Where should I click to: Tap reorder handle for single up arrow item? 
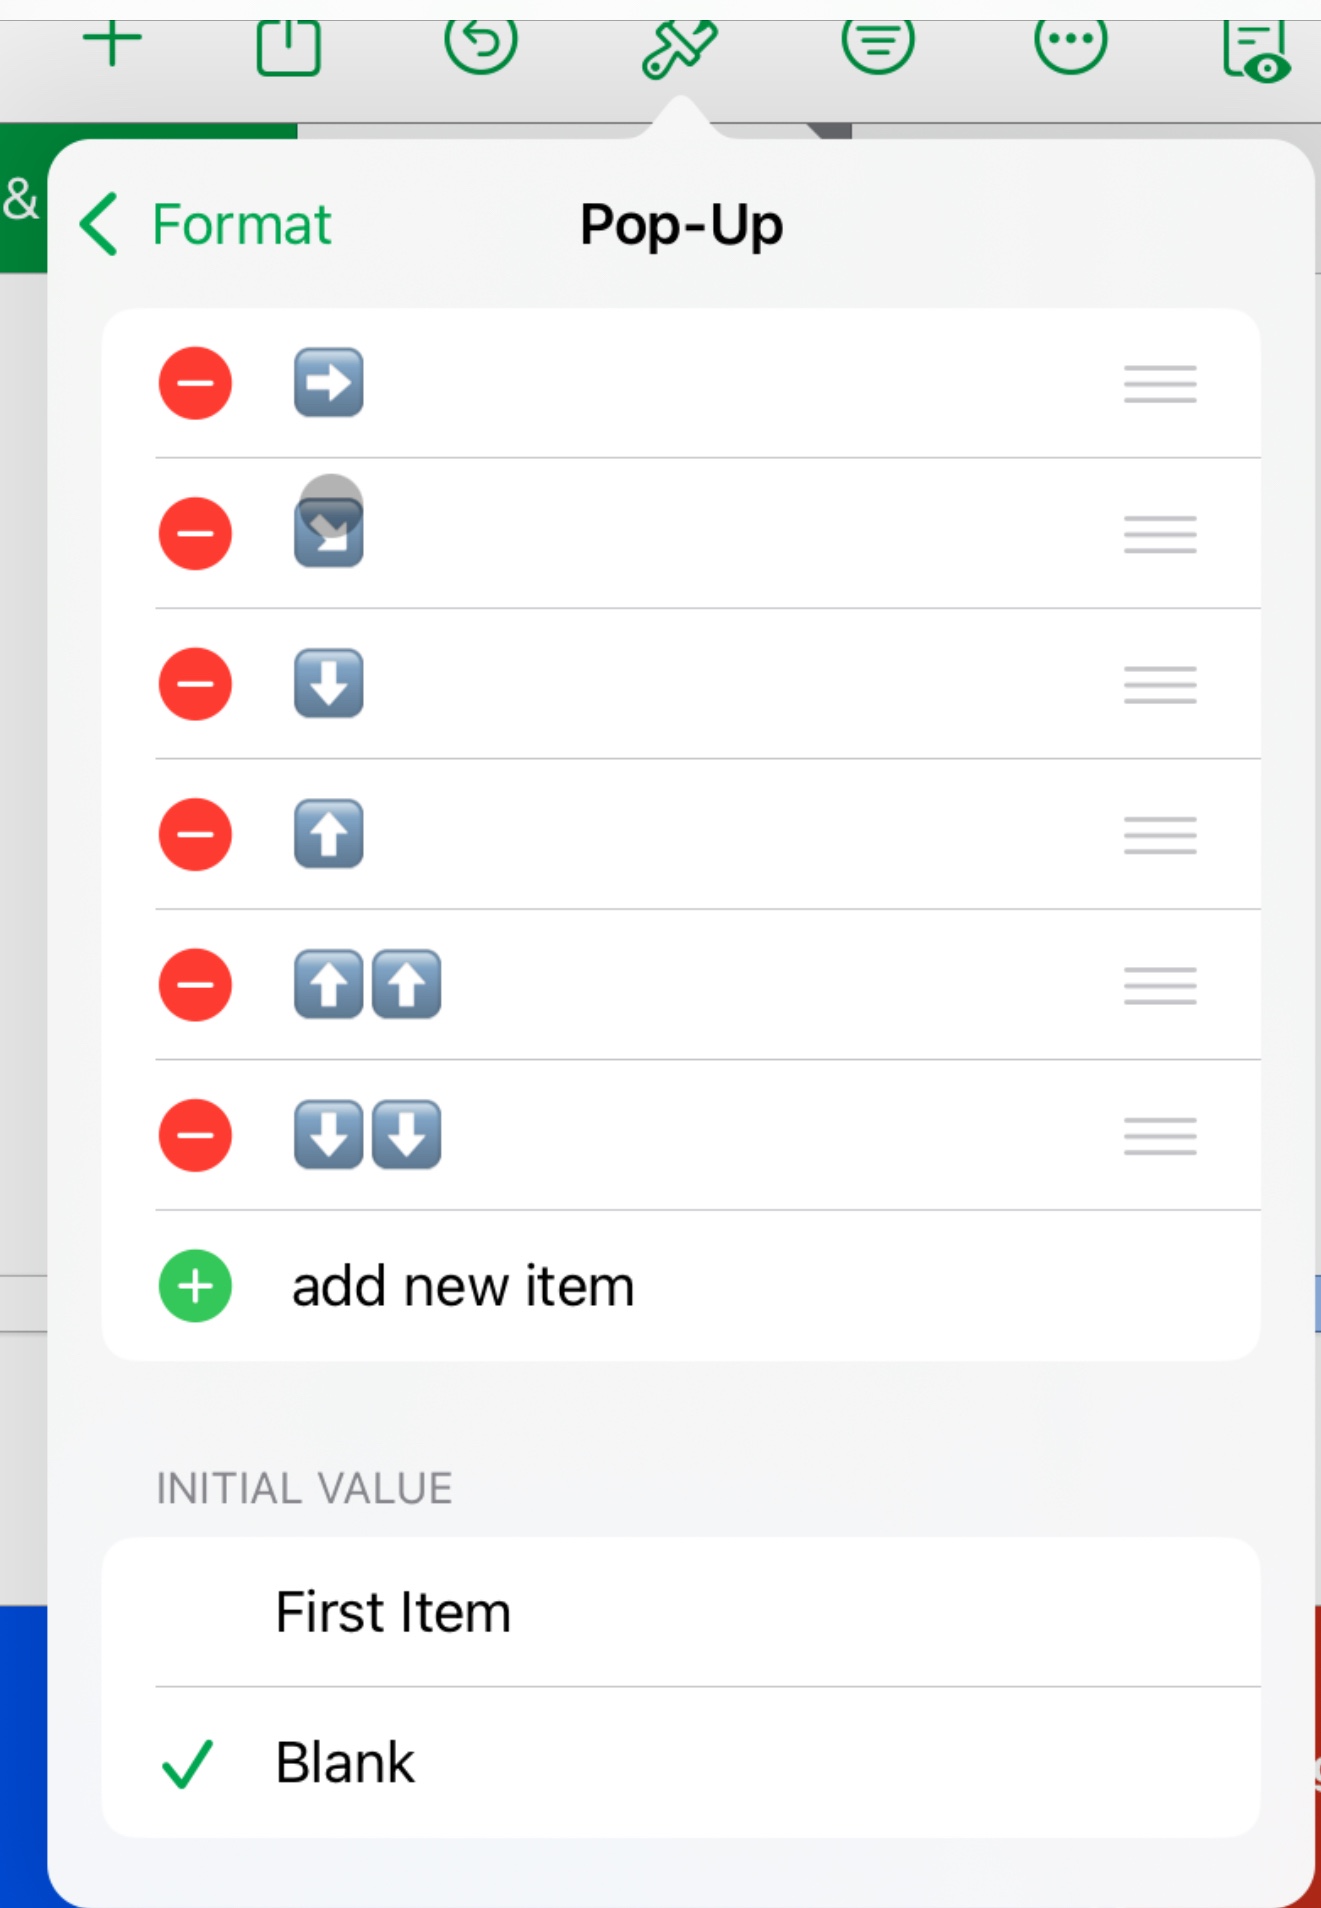(1160, 835)
